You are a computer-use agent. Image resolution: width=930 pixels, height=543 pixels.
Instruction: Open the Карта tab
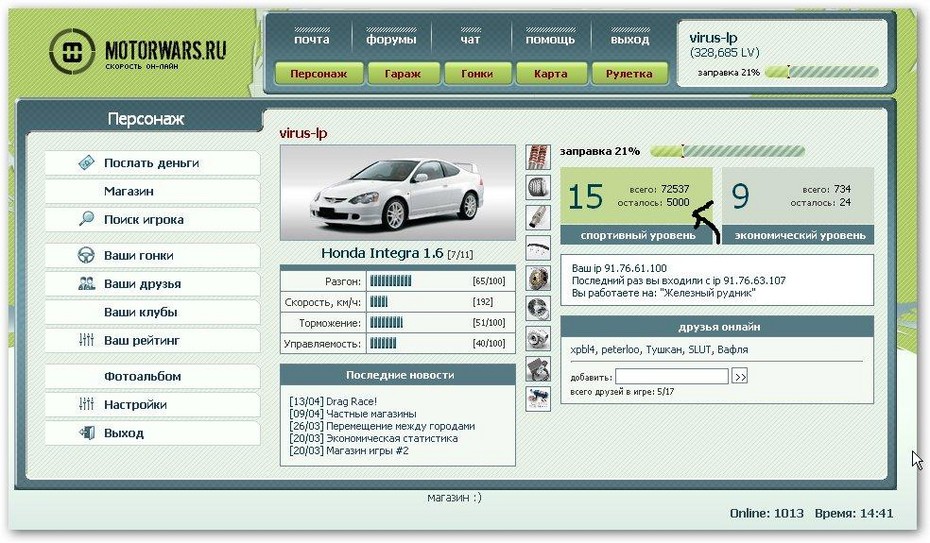(x=550, y=74)
